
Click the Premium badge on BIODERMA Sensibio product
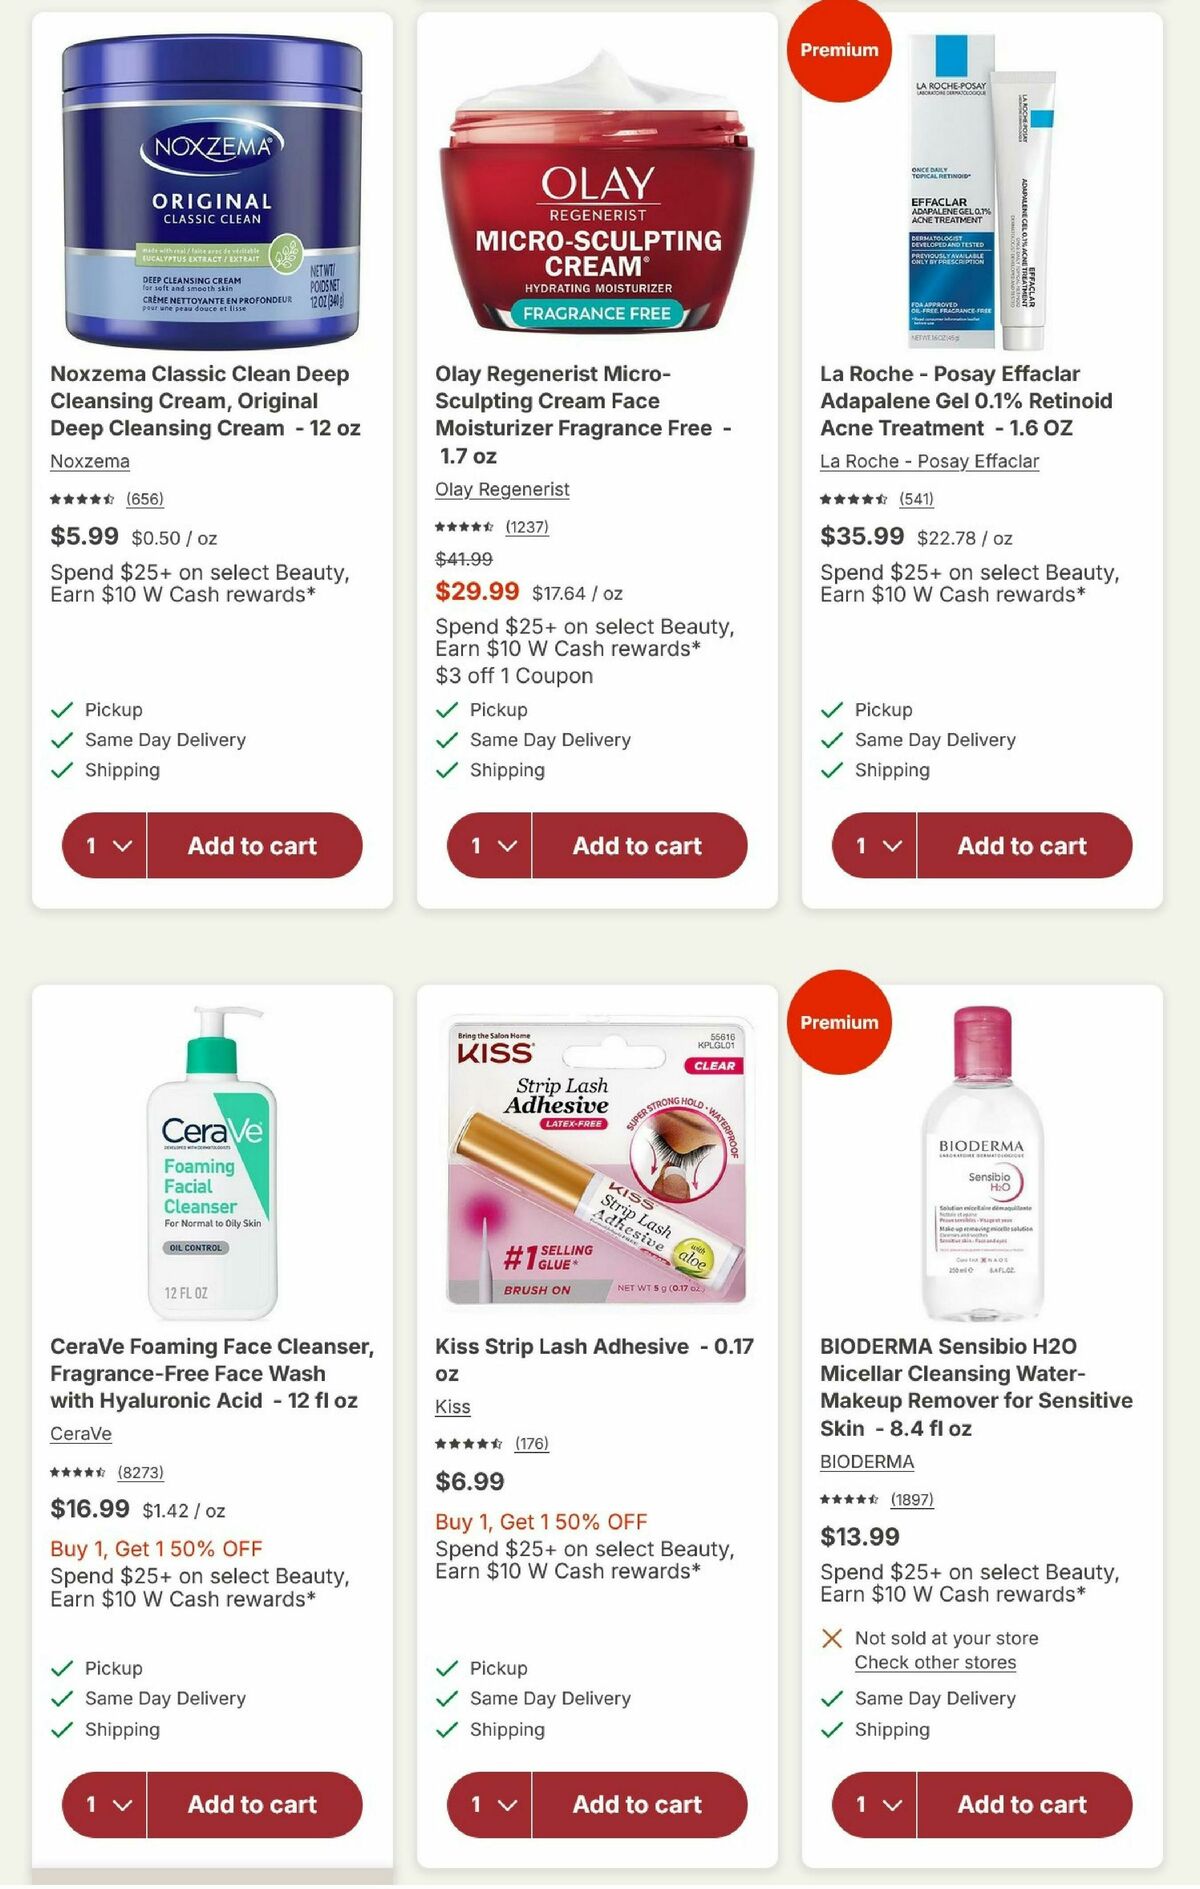(x=840, y=1021)
